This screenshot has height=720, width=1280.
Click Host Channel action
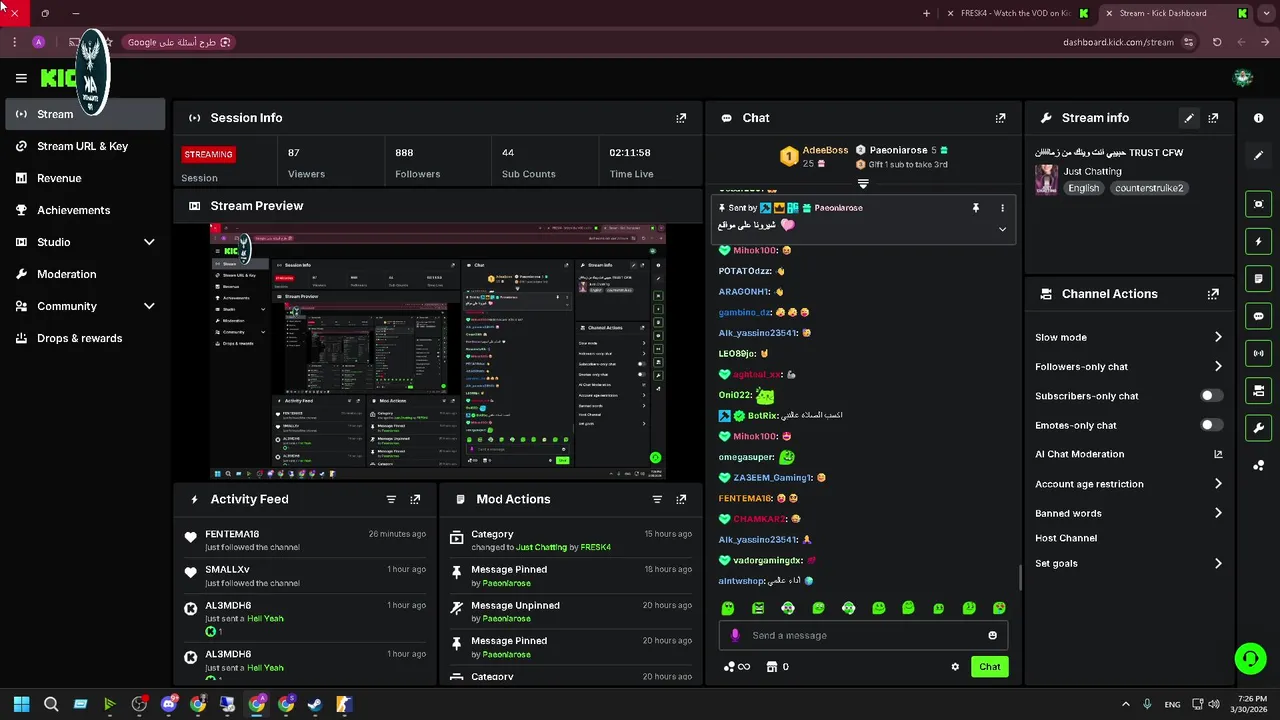1066,538
